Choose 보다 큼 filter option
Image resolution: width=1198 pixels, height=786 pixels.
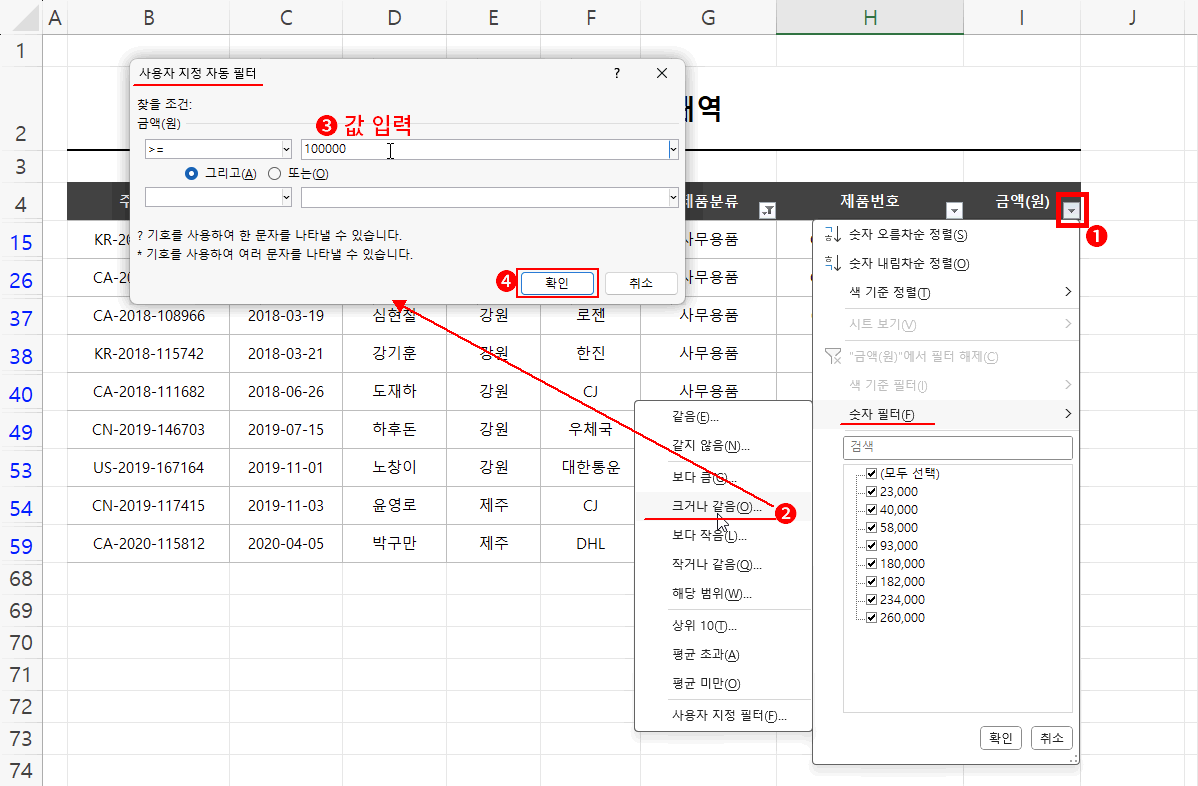click(723, 478)
